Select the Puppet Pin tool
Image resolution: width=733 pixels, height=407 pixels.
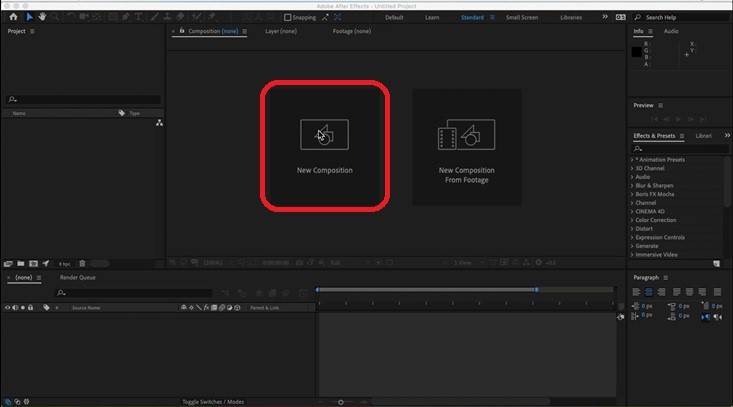[212, 17]
